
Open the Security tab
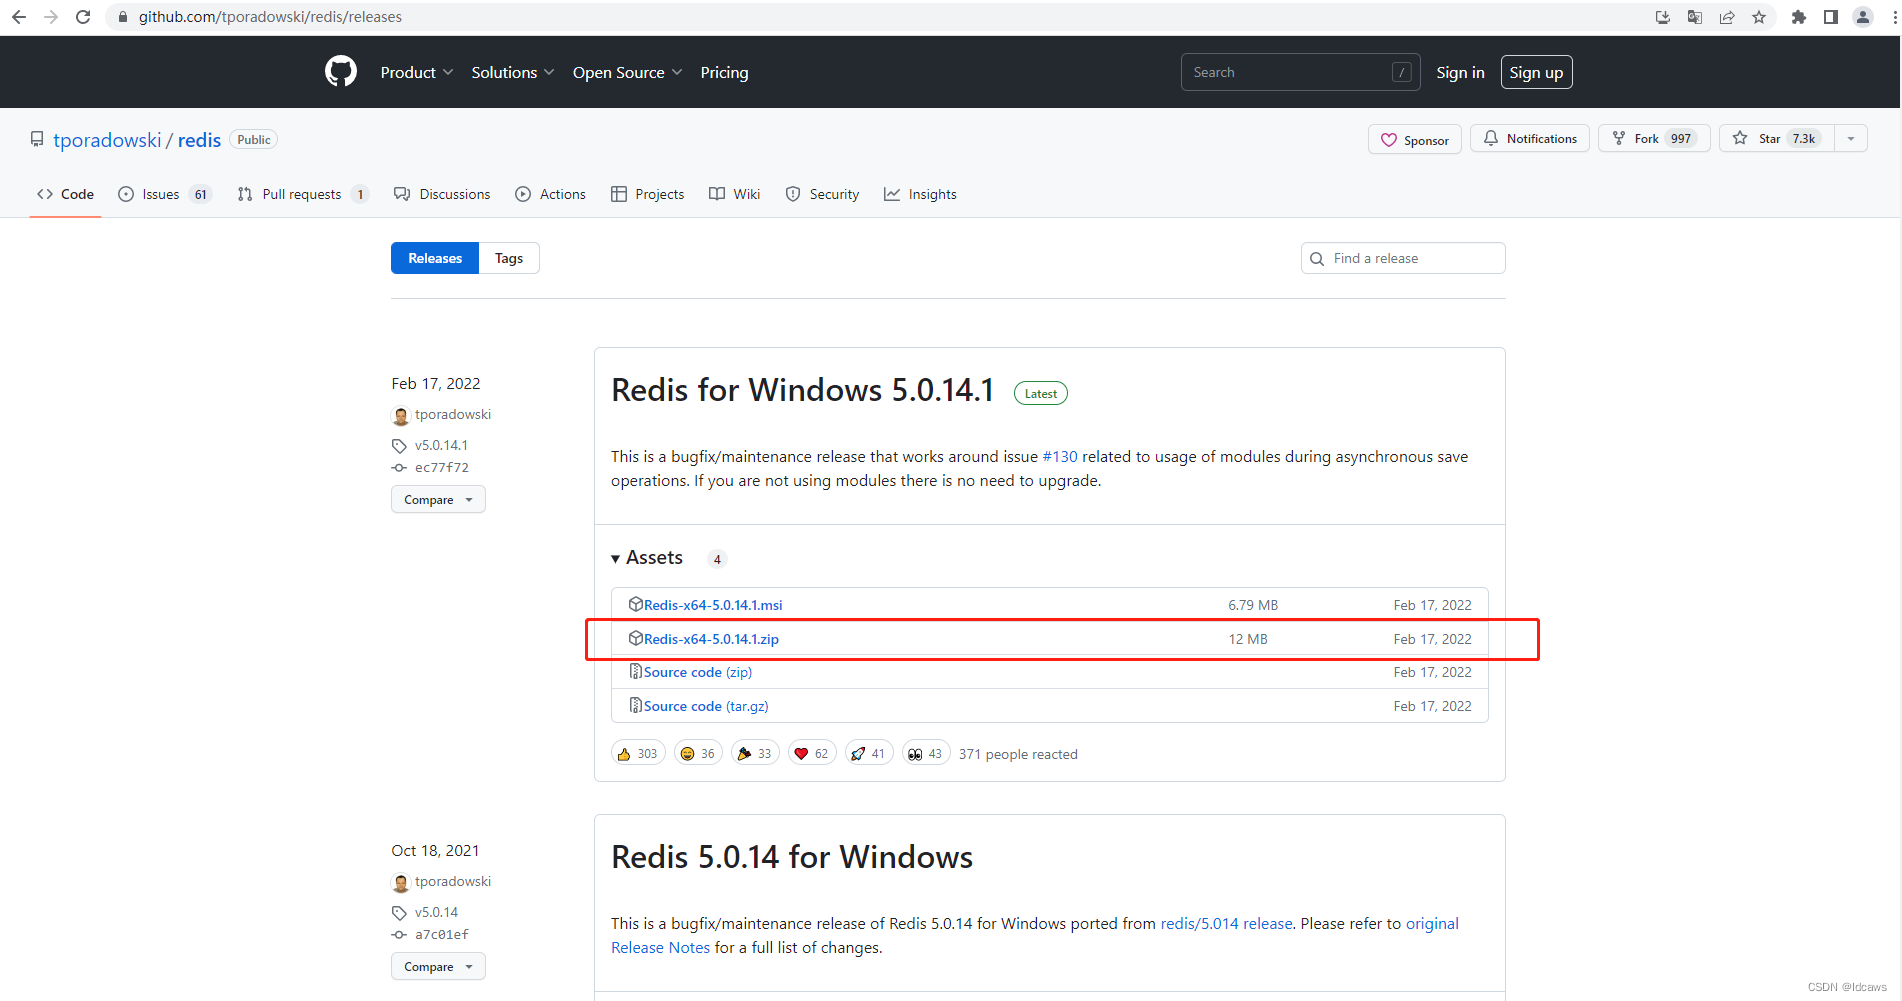tap(822, 194)
